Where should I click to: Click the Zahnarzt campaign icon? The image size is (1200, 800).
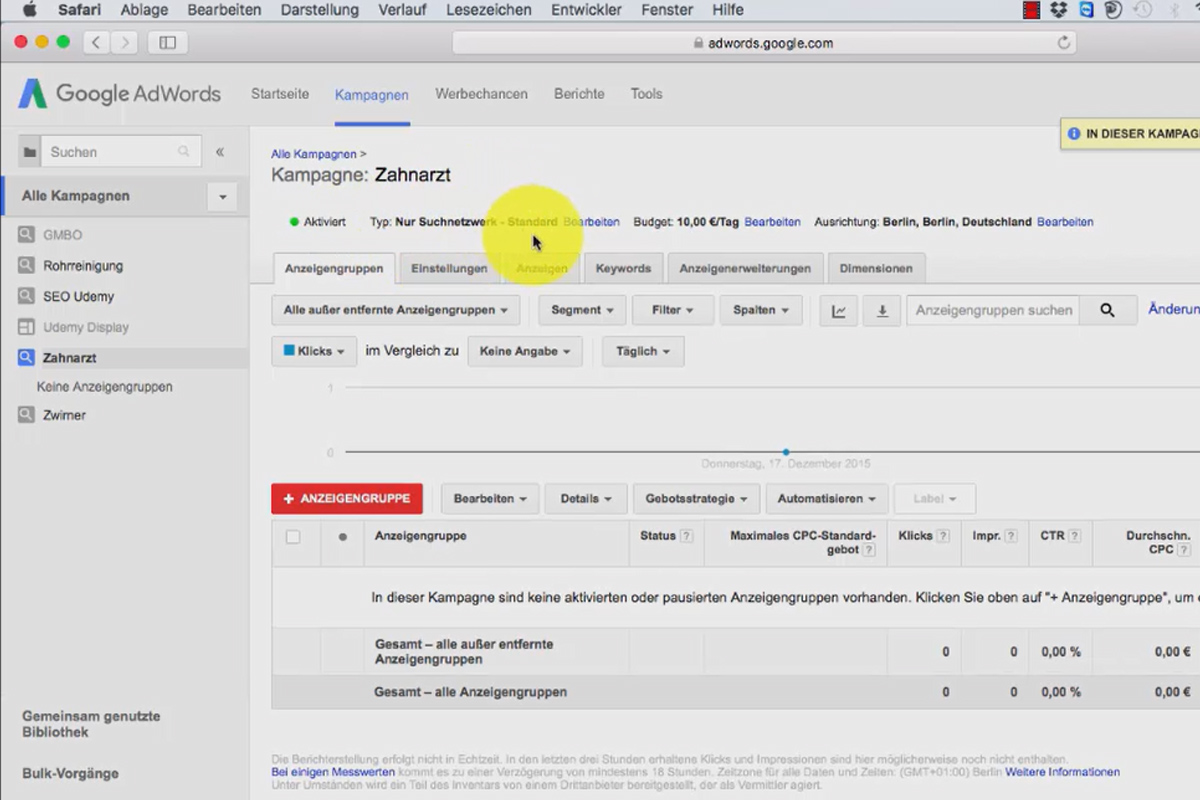pyautogui.click(x=26, y=357)
